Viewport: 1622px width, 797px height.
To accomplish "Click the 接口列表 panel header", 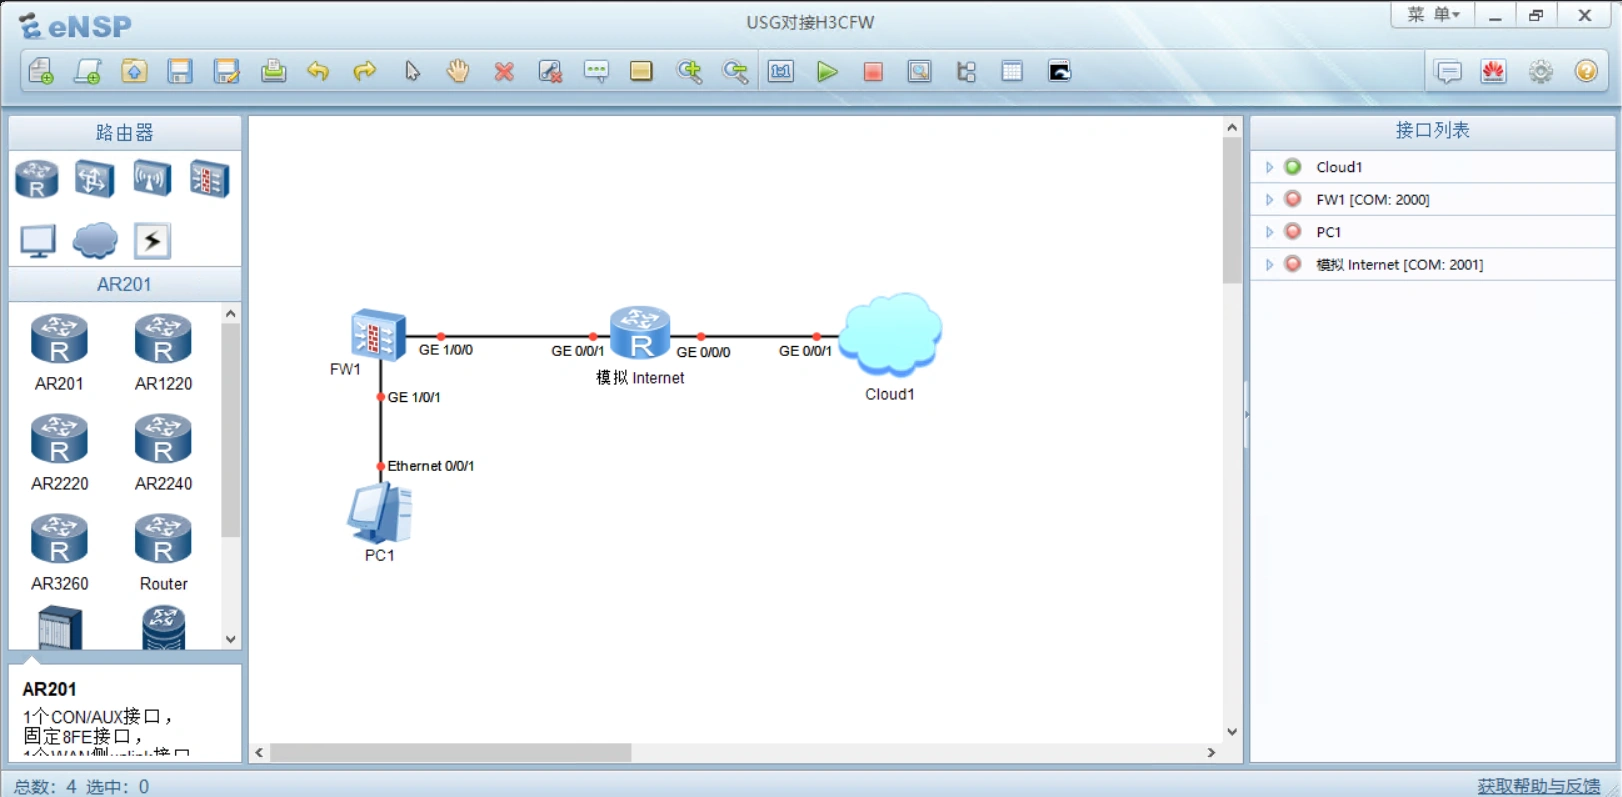I will [1432, 131].
